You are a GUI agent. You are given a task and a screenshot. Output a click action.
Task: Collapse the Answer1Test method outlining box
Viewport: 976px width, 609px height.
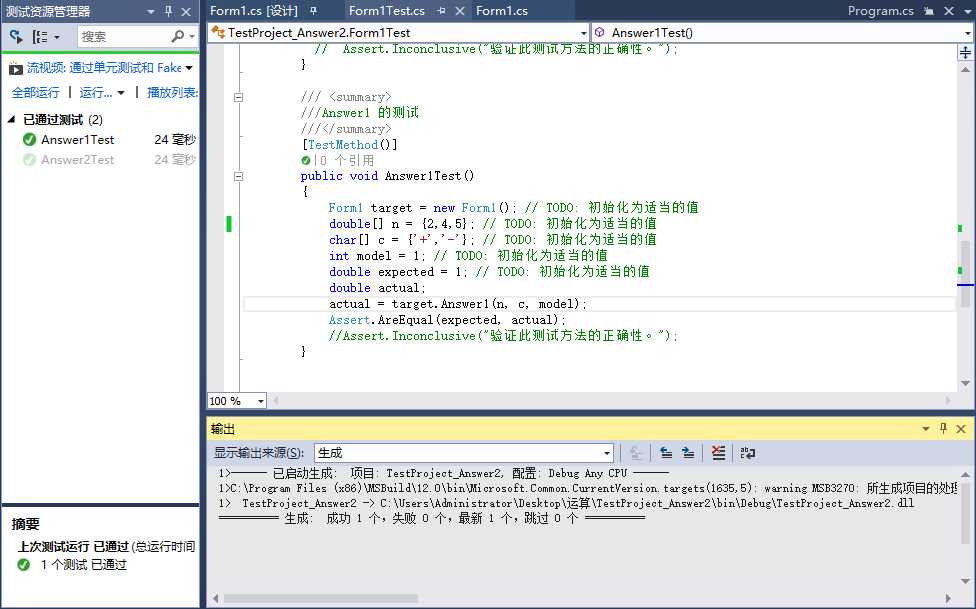[x=238, y=176]
